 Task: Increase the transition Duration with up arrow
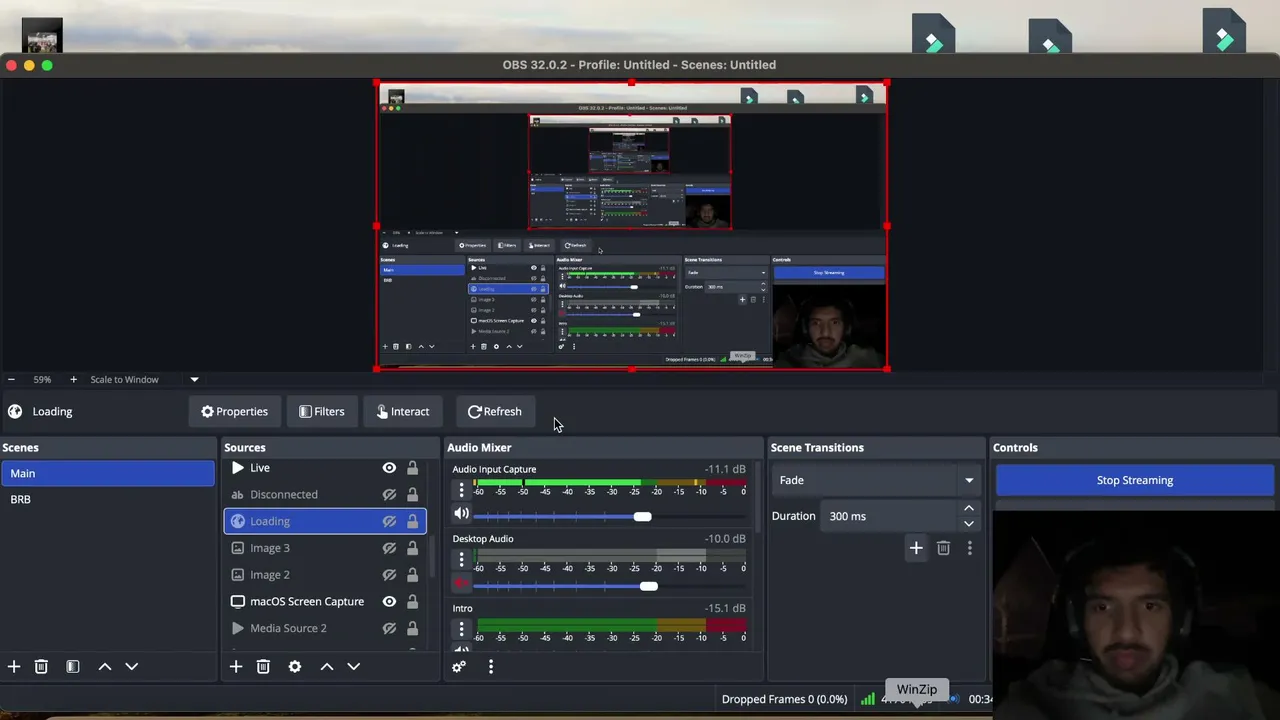tap(968, 509)
